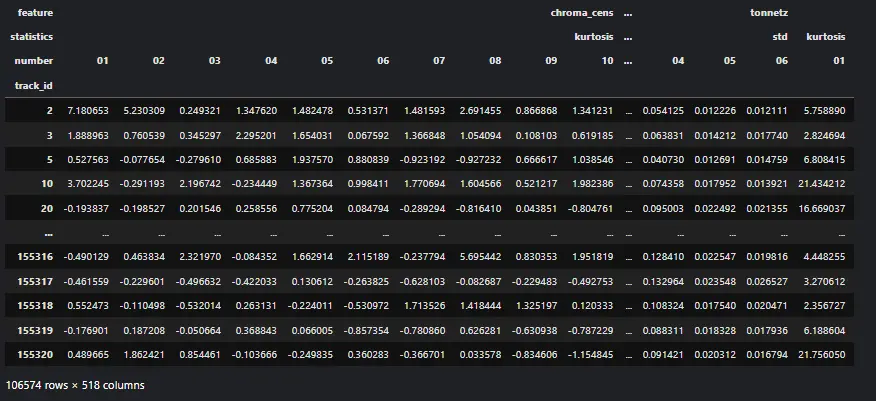This screenshot has height=401, width=876.
Task: Click the cell 21.434212
Action: coord(821,184)
